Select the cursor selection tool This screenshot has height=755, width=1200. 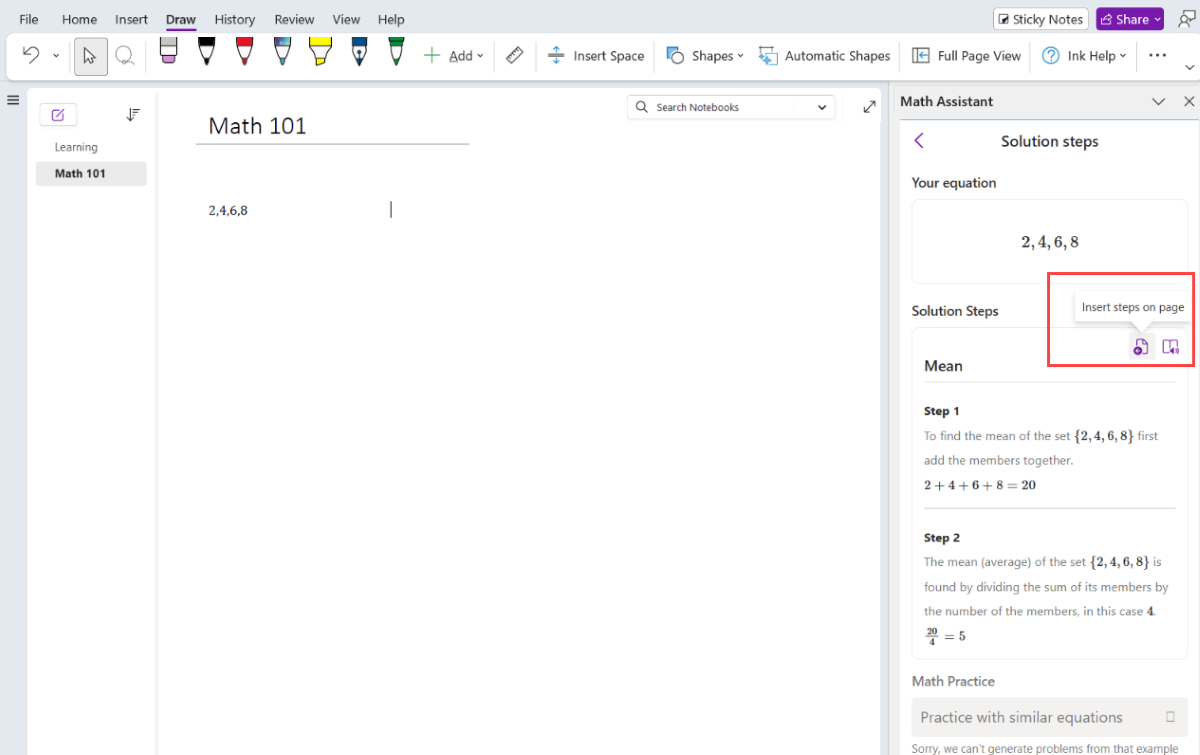90,56
